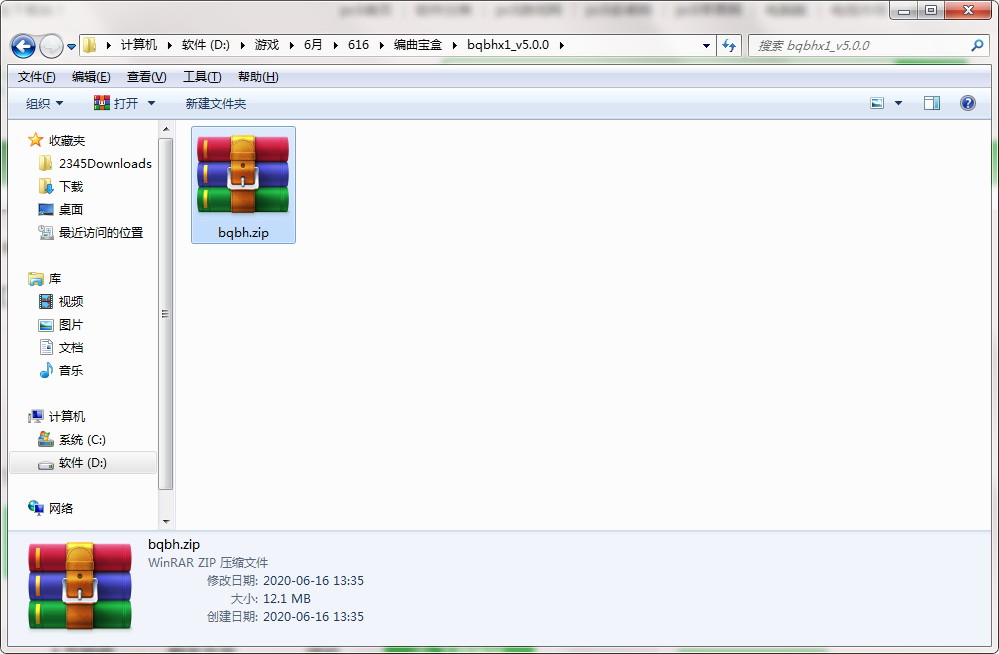Open the 编辑(E) menu

pyautogui.click(x=91, y=77)
